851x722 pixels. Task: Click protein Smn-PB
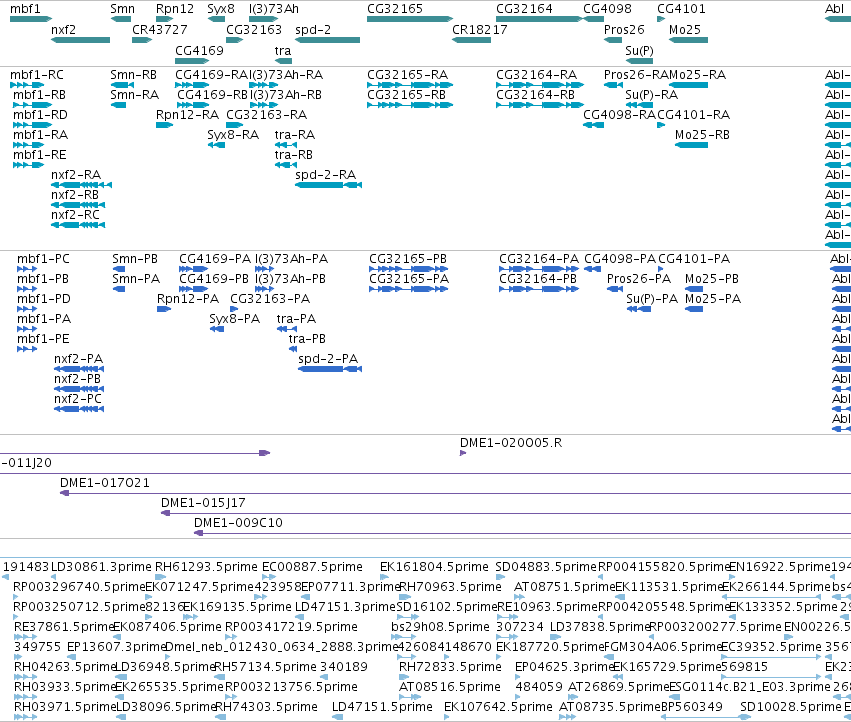[118, 269]
